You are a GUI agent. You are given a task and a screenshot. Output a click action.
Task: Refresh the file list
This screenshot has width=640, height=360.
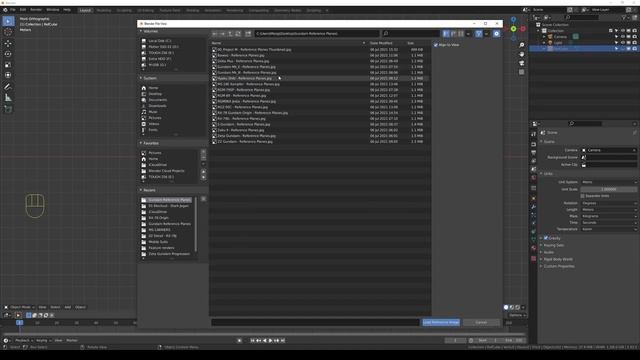pyautogui.click(x=238, y=33)
